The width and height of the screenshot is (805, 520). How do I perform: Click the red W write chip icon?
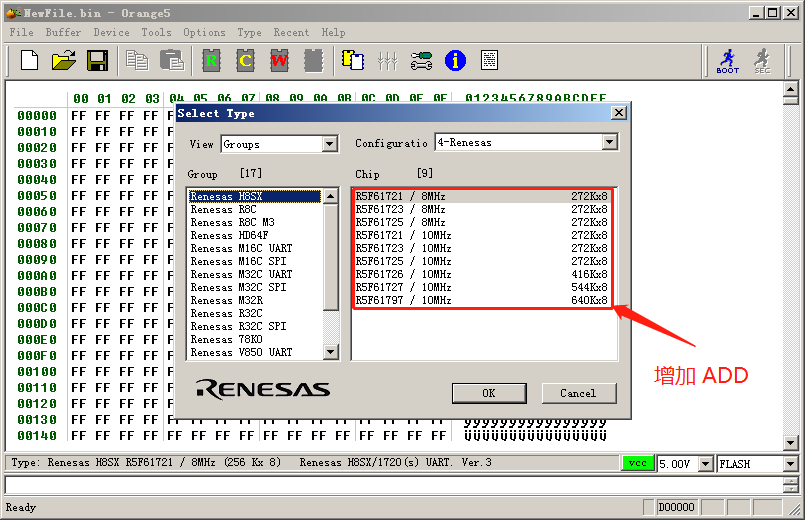coord(279,61)
